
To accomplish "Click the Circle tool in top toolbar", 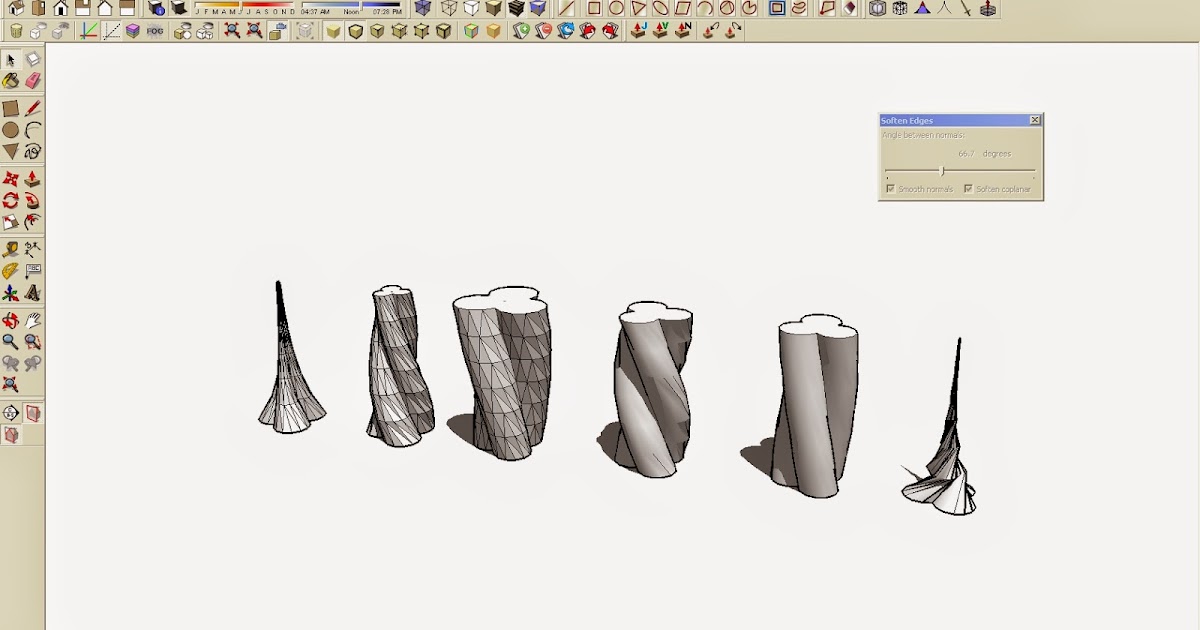I will (x=616, y=8).
